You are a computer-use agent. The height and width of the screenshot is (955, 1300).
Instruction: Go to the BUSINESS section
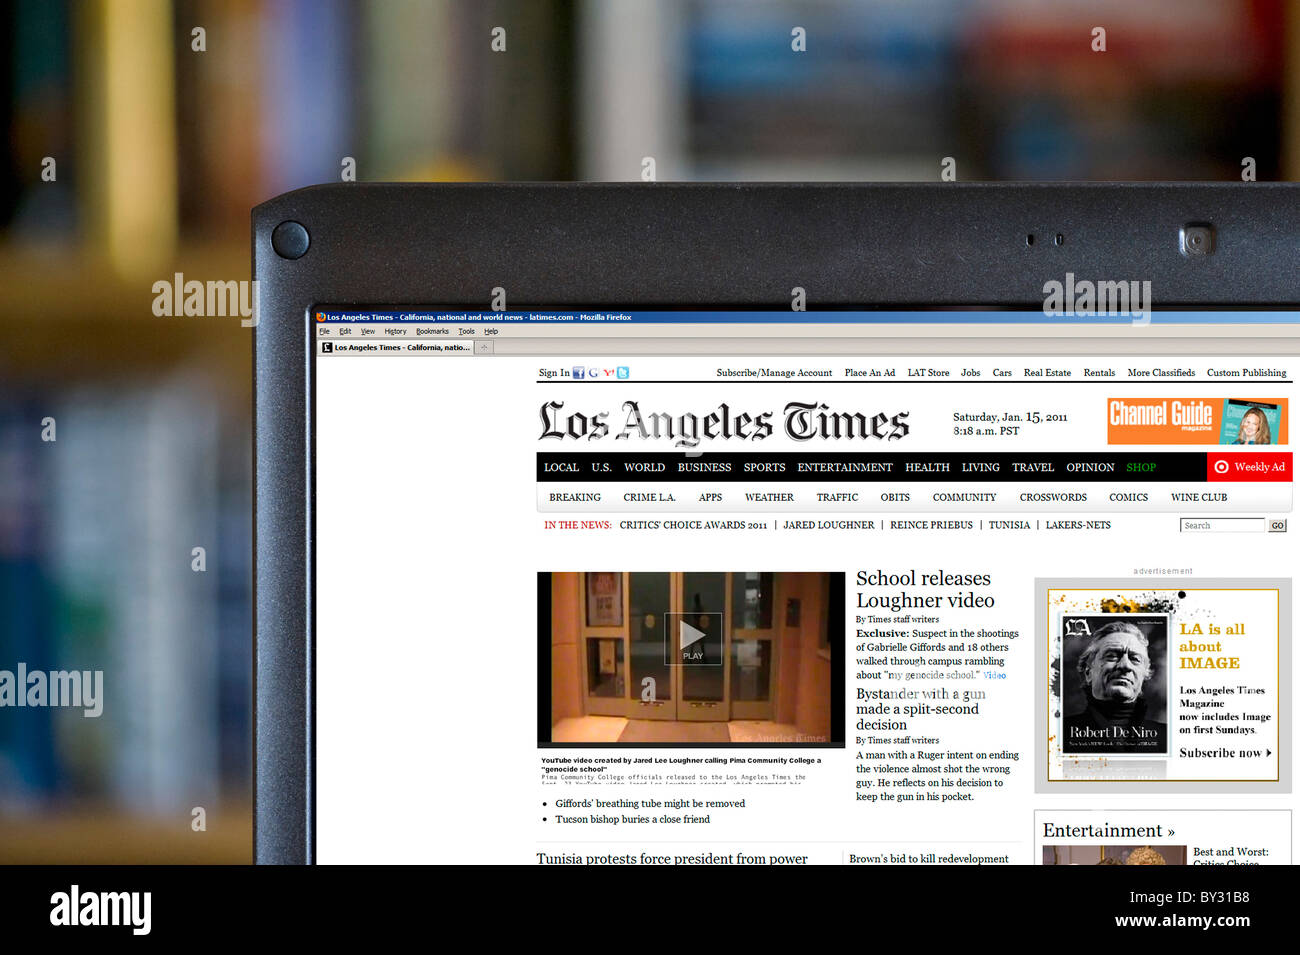pos(704,467)
